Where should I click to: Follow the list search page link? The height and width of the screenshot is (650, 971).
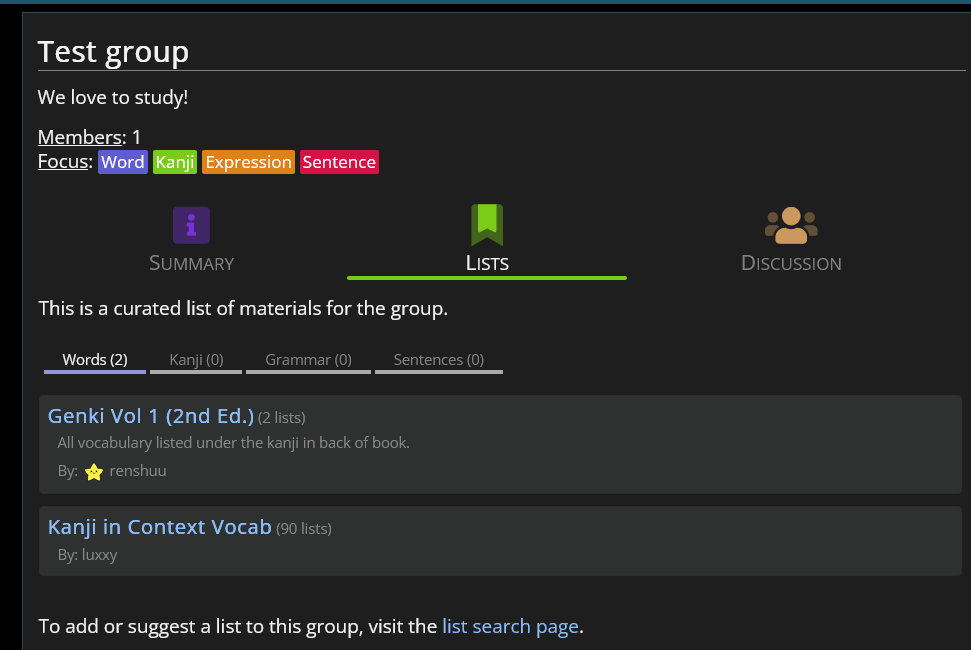(510, 627)
